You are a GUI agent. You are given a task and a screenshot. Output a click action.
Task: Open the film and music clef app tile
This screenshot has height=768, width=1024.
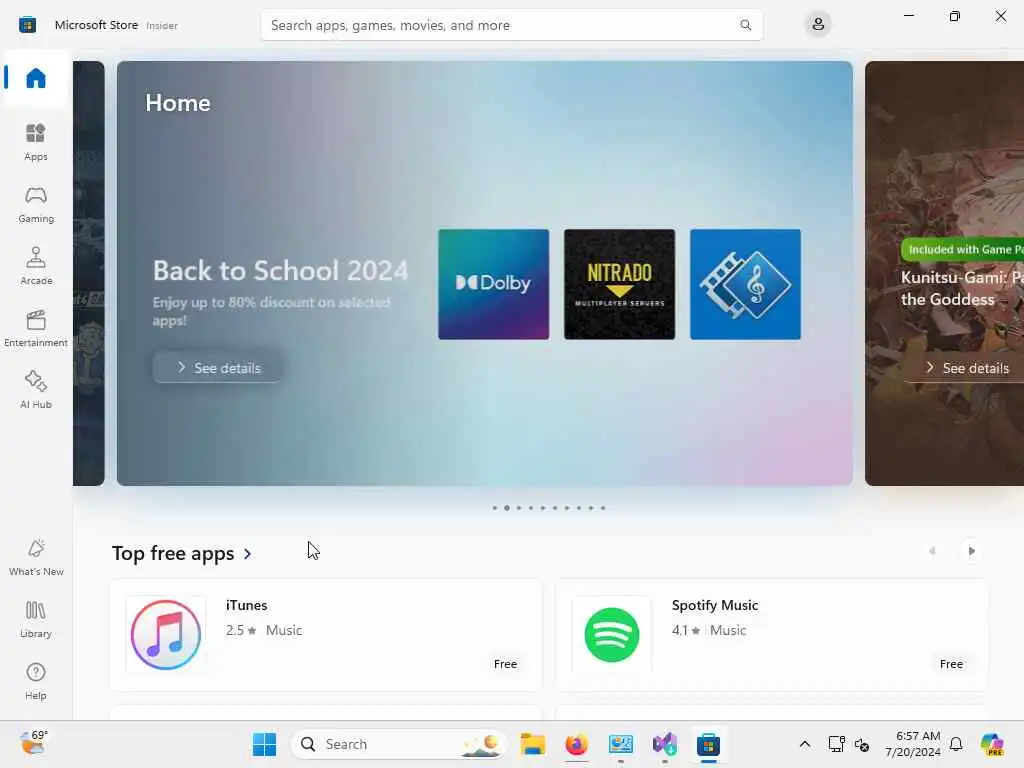tap(745, 284)
